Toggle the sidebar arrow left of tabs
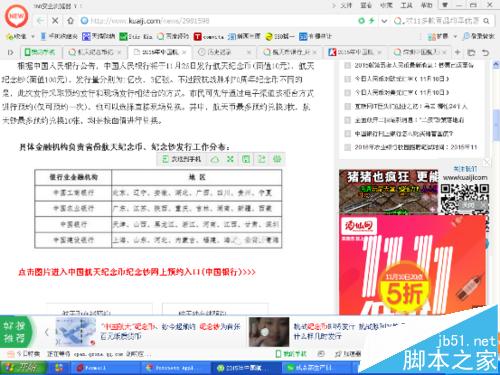 (x=10, y=52)
